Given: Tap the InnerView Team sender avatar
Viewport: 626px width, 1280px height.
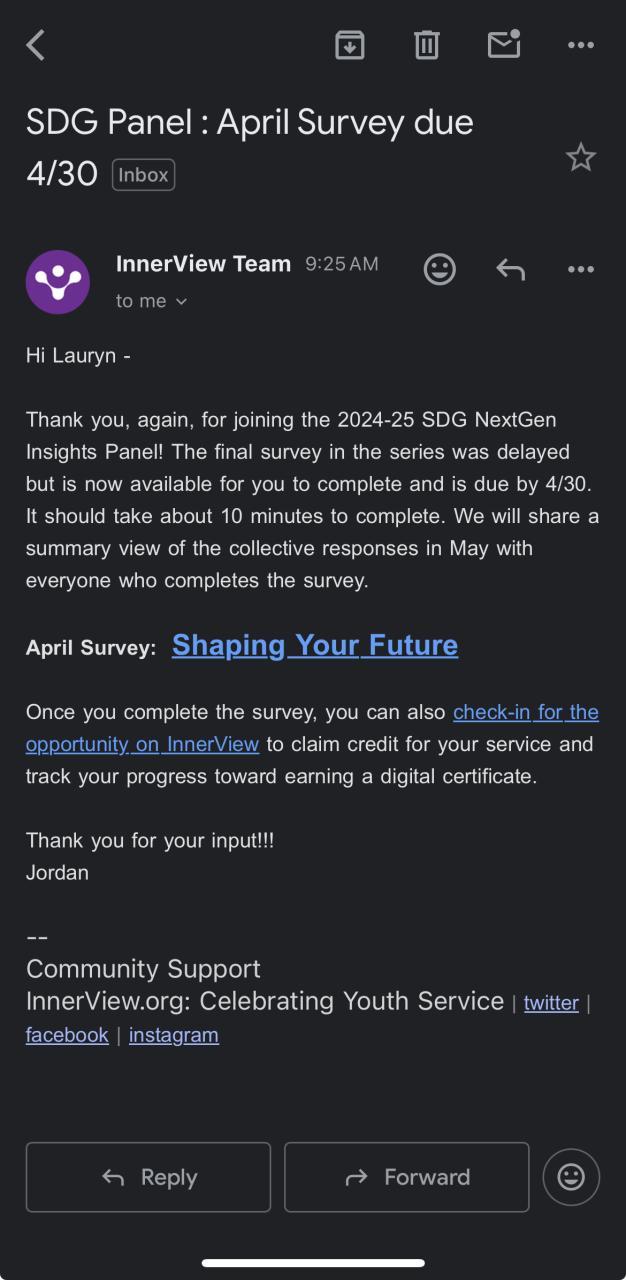Looking at the screenshot, I should (x=58, y=282).
